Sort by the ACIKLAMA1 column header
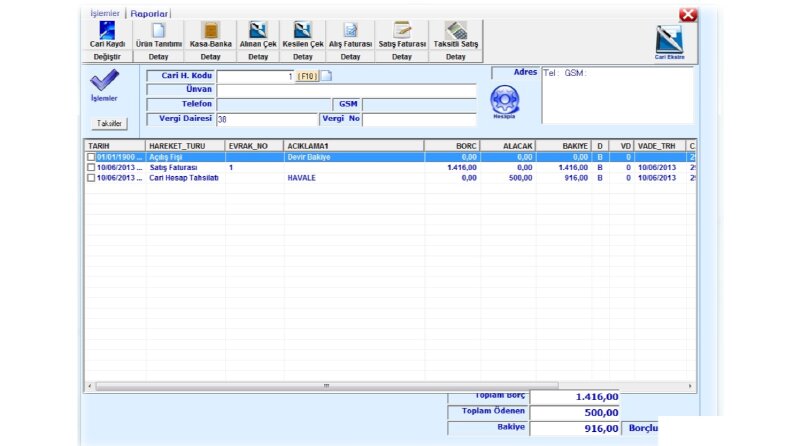The image size is (793, 446). pyautogui.click(x=354, y=146)
